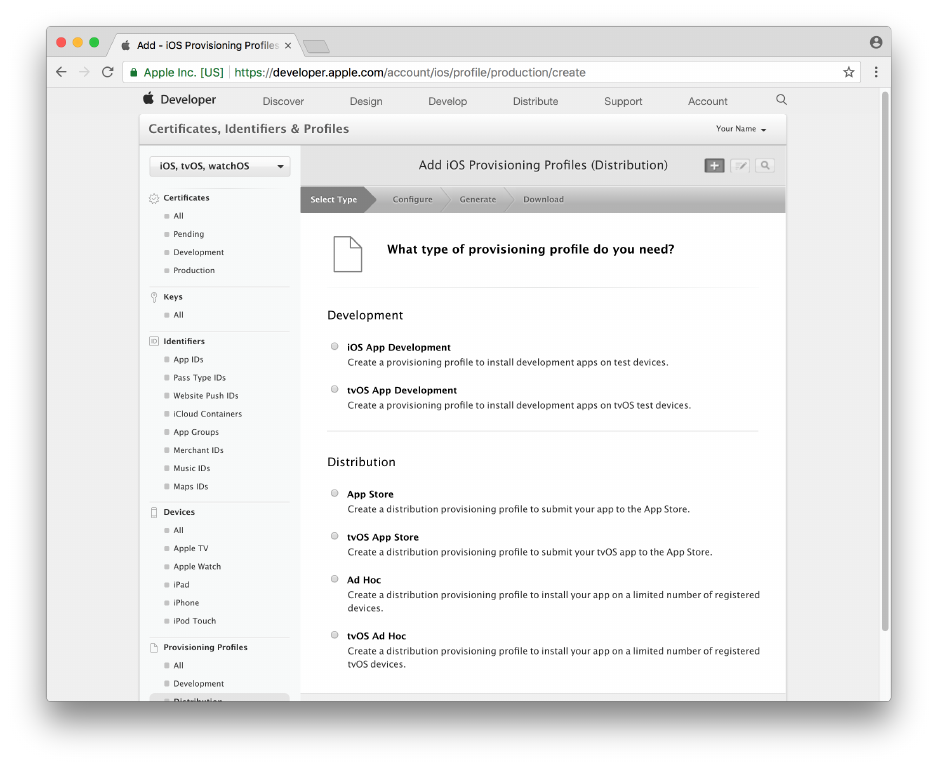Screen dimensions: 937x767
Task: Select the Ad Hoc radio button
Action: 335,579
